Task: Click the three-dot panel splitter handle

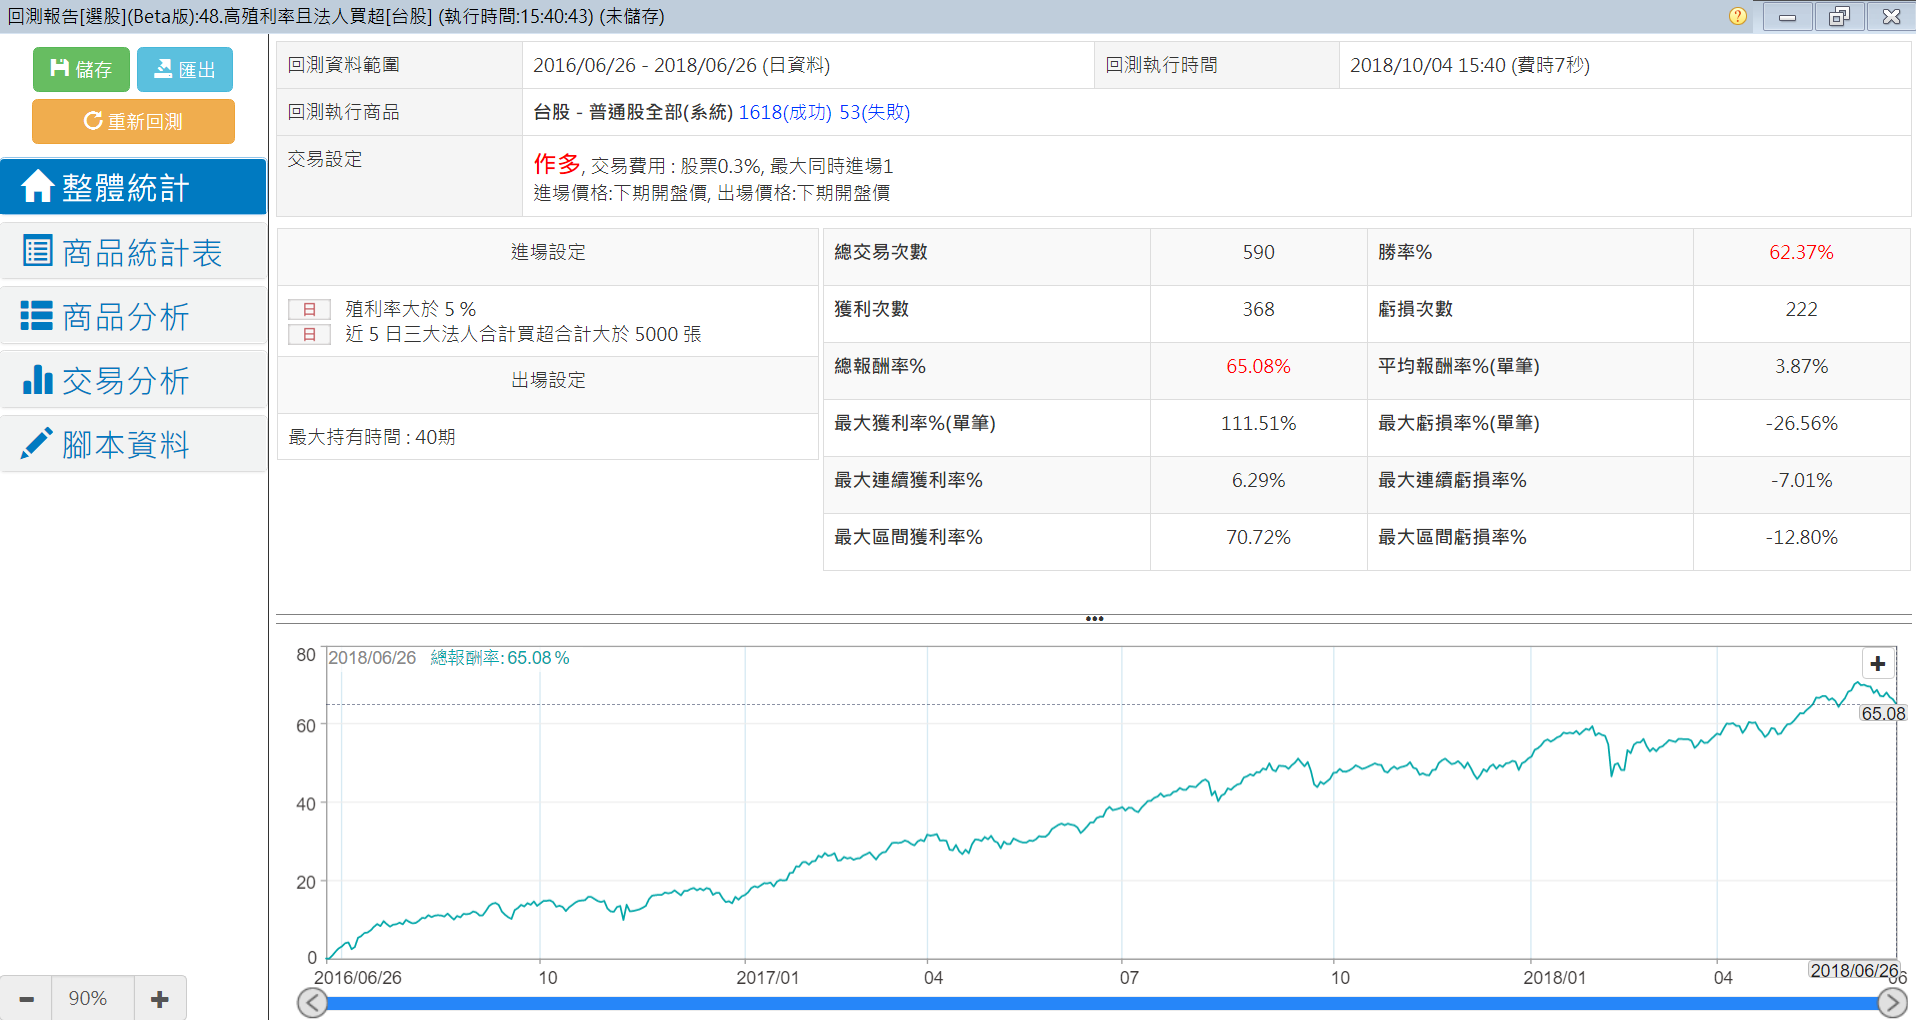Action: [1094, 619]
